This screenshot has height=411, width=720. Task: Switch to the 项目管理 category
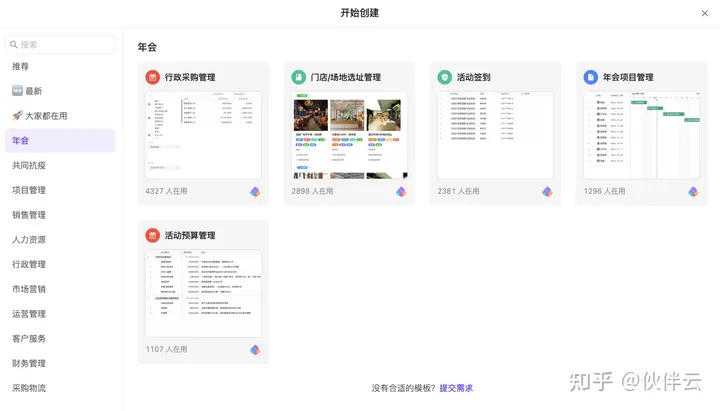pyautogui.click(x=29, y=190)
